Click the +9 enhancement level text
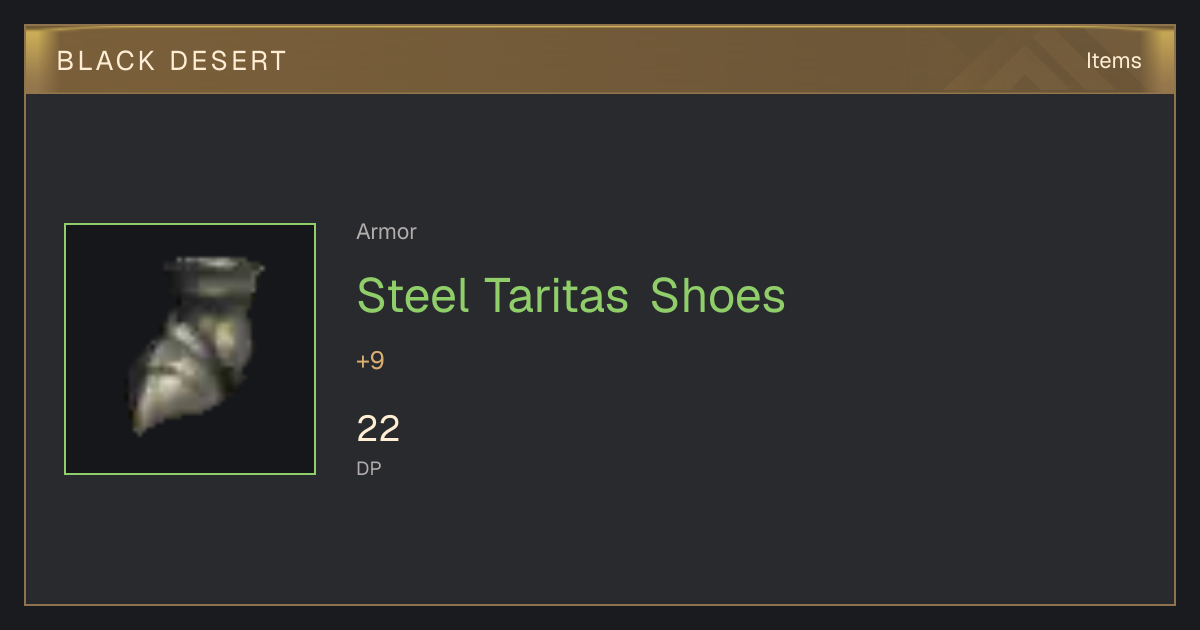Image resolution: width=1200 pixels, height=630 pixels. coord(370,361)
